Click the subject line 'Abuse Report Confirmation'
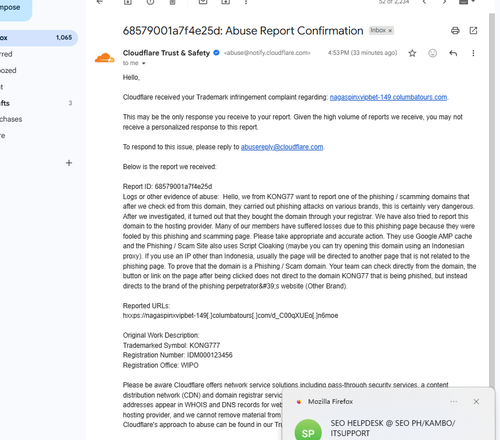This screenshot has width=500, height=440. coord(294,31)
